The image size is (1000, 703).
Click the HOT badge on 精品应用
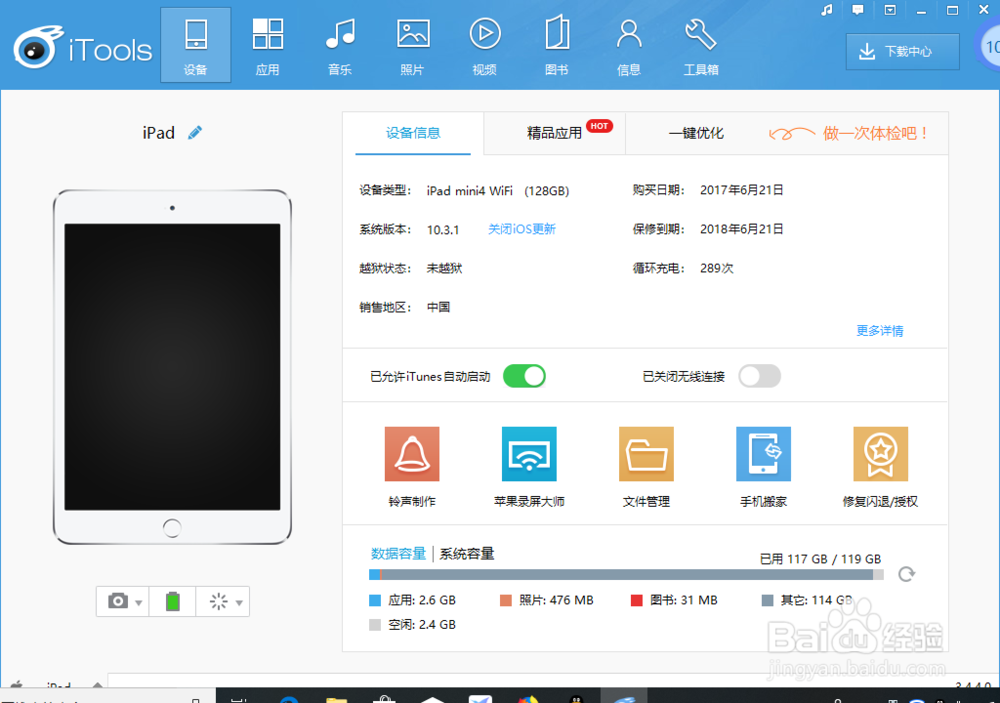599,126
